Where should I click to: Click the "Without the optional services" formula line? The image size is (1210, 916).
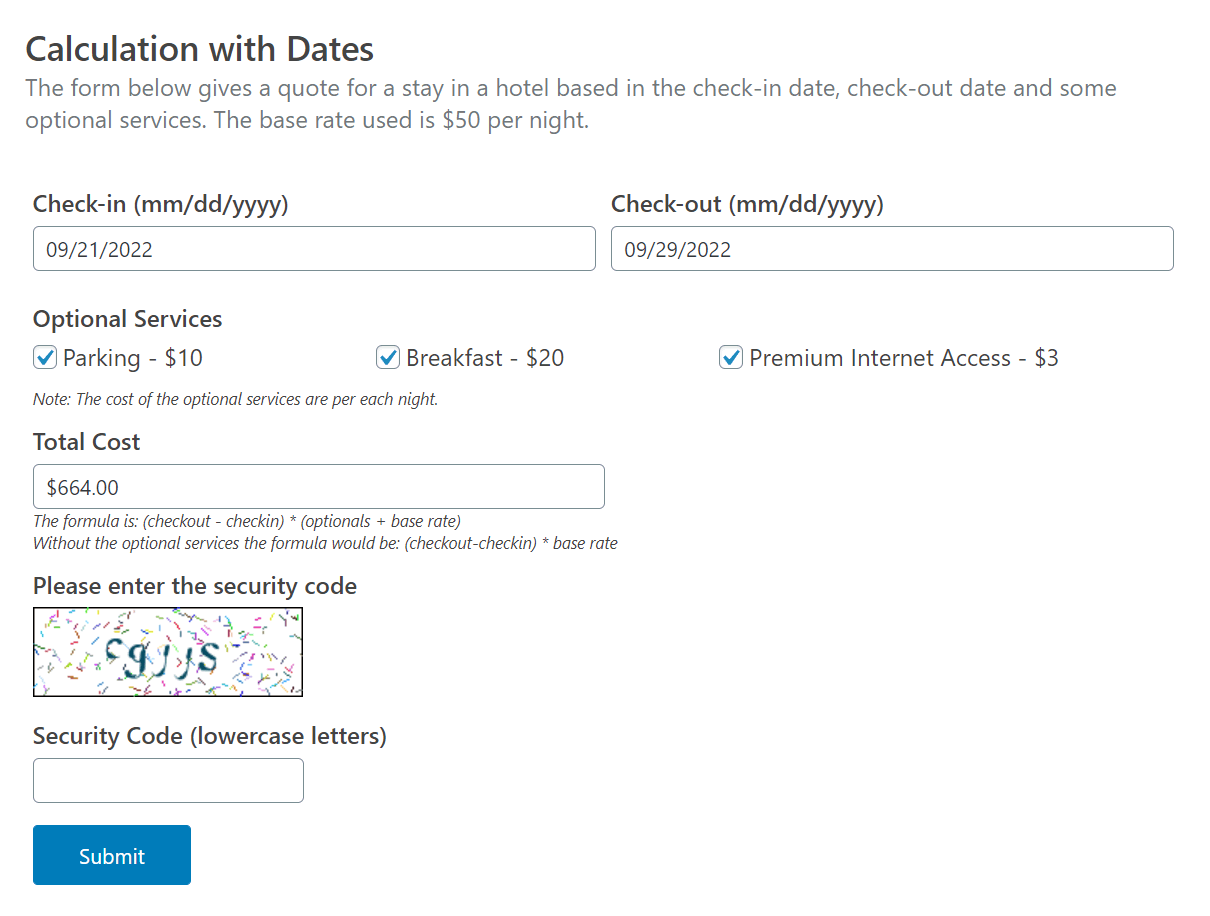(325, 543)
